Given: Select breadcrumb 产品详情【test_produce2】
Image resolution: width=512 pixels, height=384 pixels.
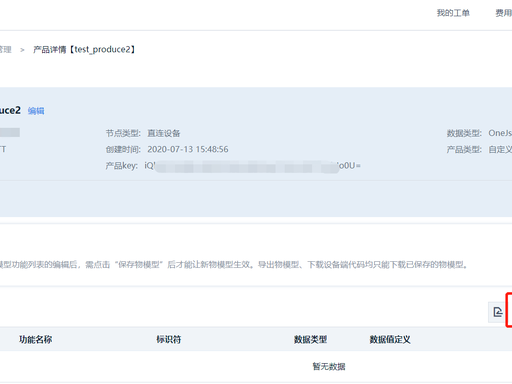Looking at the screenshot, I should [84, 50].
